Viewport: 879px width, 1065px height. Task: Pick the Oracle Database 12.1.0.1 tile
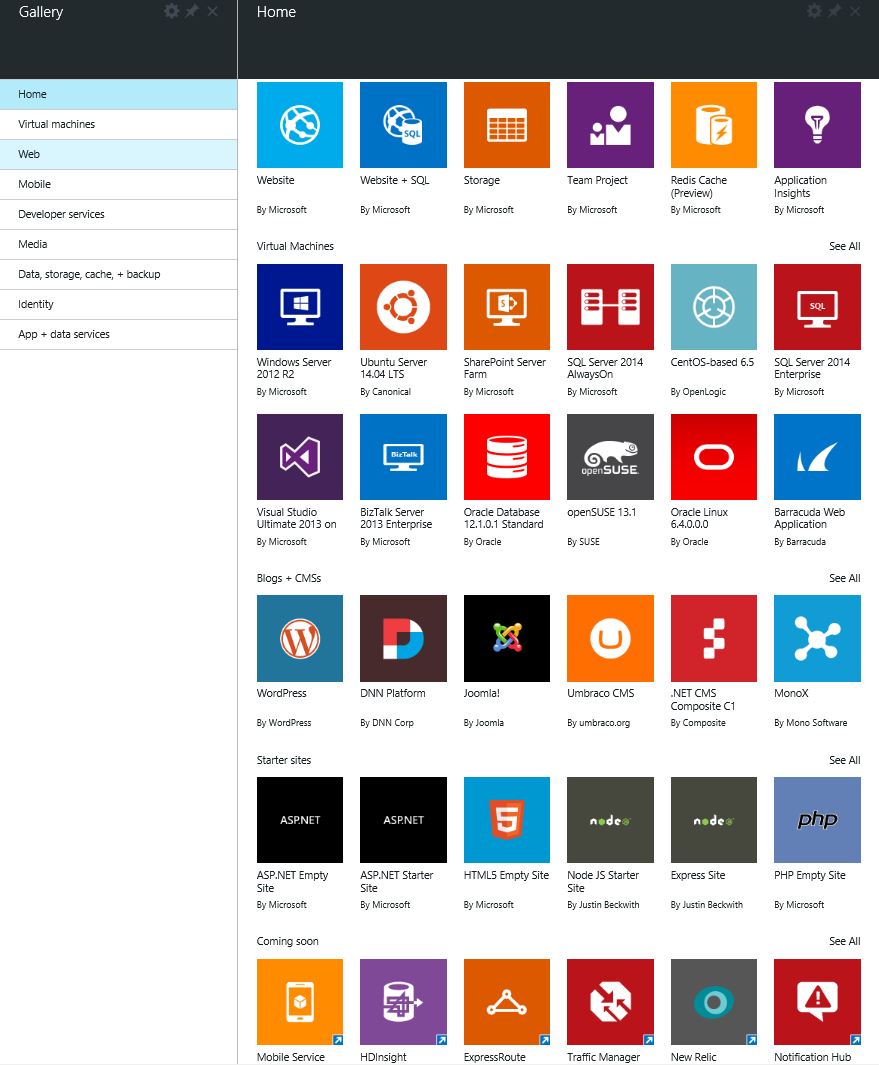506,457
